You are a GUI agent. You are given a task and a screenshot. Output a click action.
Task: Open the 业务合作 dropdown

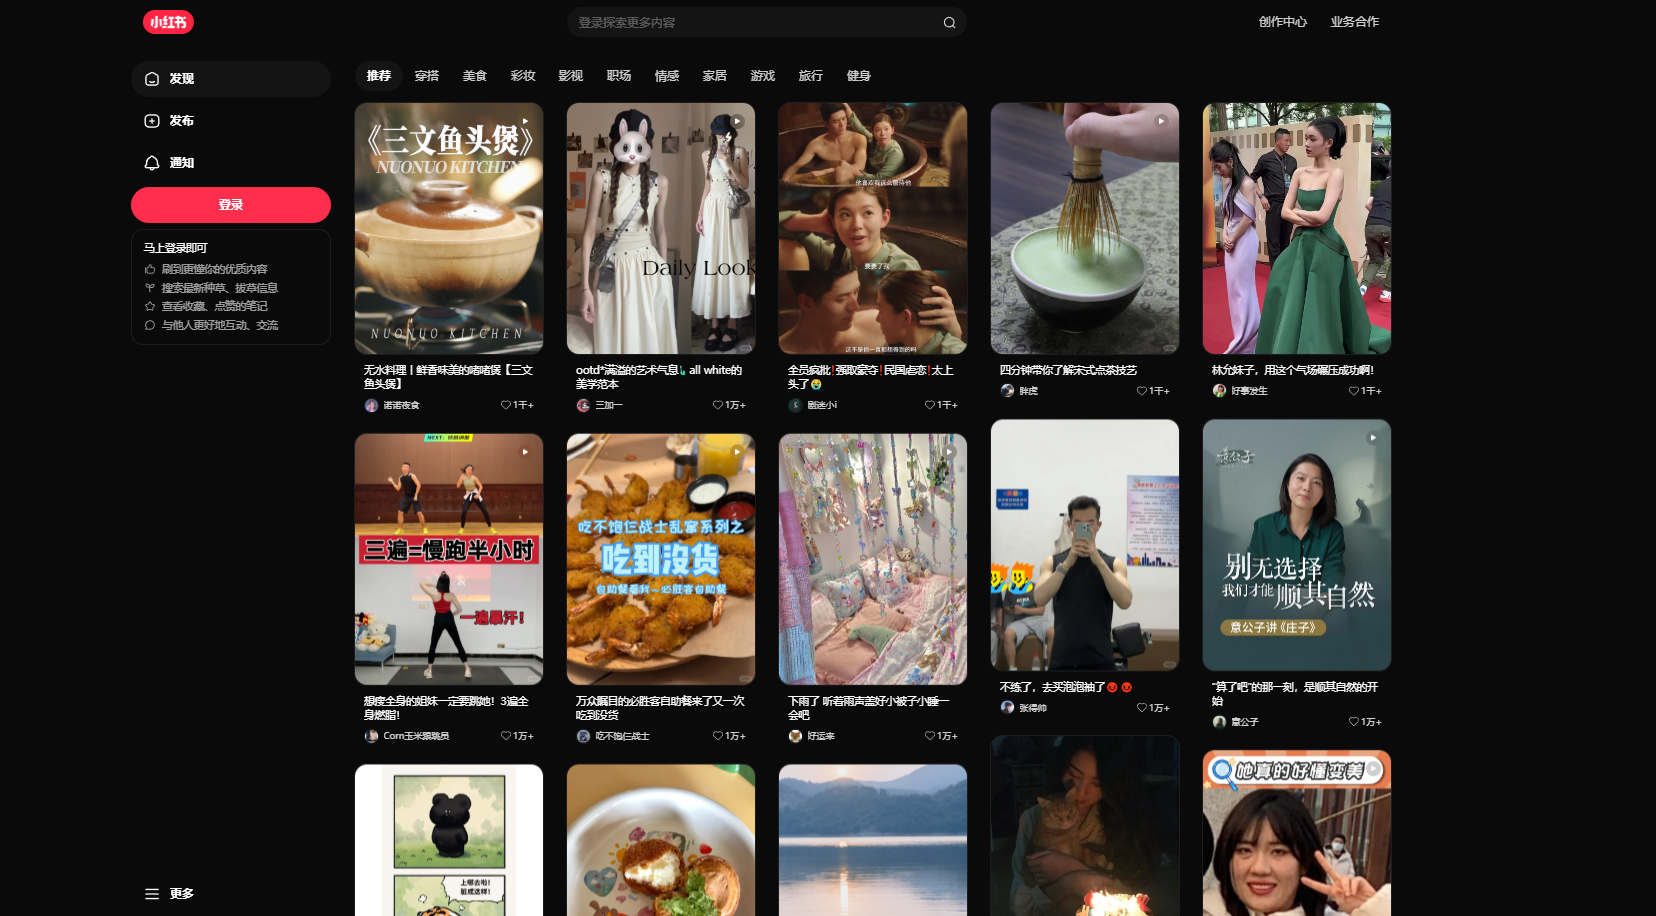click(1354, 22)
